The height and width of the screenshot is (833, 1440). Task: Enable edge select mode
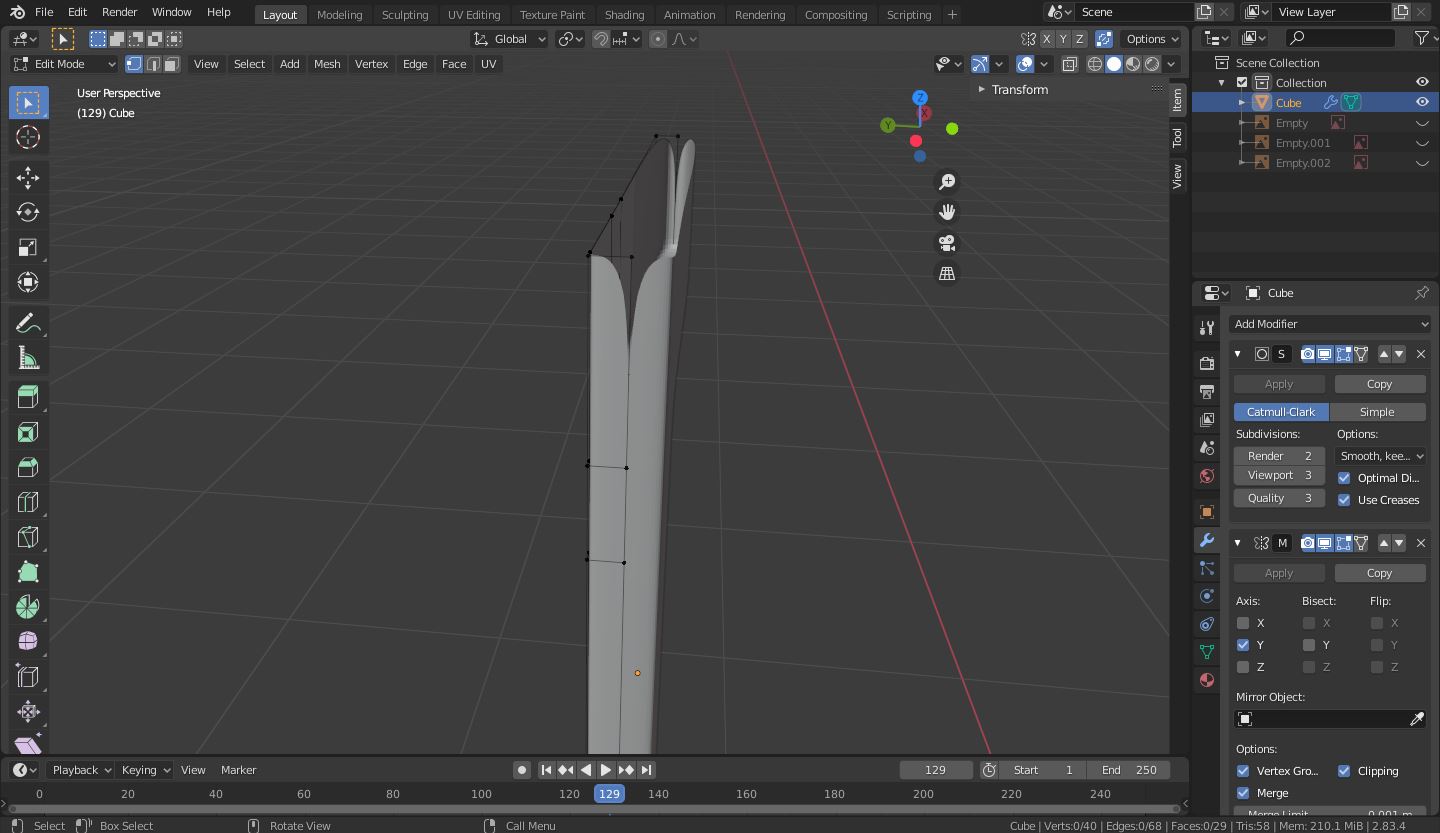point(153,64)
